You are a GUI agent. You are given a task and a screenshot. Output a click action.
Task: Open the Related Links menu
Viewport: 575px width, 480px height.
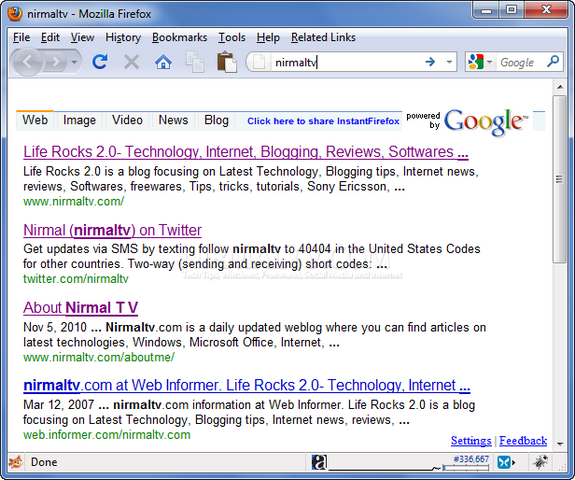click(323, 37)
